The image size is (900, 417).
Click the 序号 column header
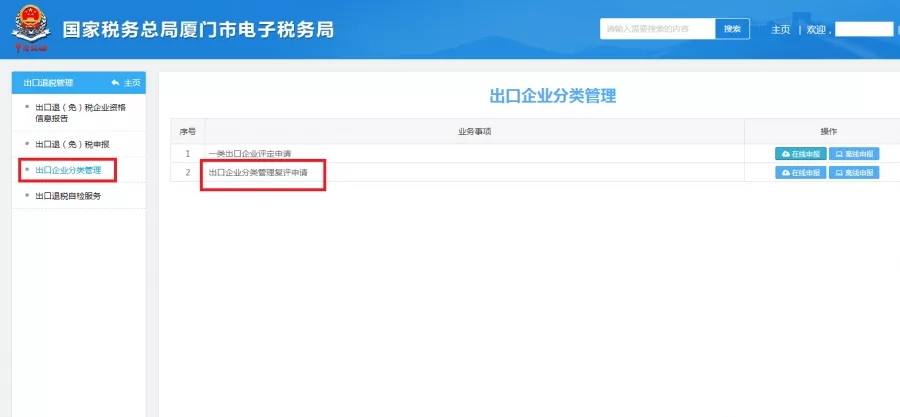click(x=188, y=131)
